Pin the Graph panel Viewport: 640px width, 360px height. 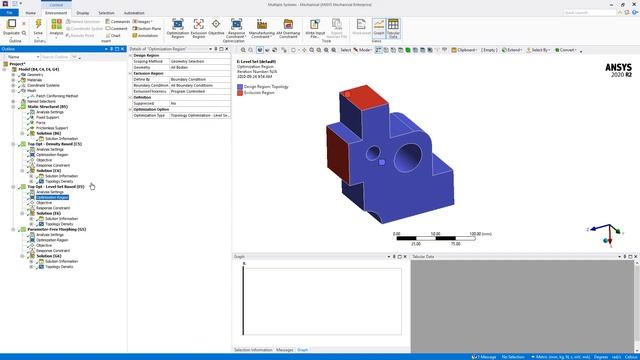coord(394,257)
